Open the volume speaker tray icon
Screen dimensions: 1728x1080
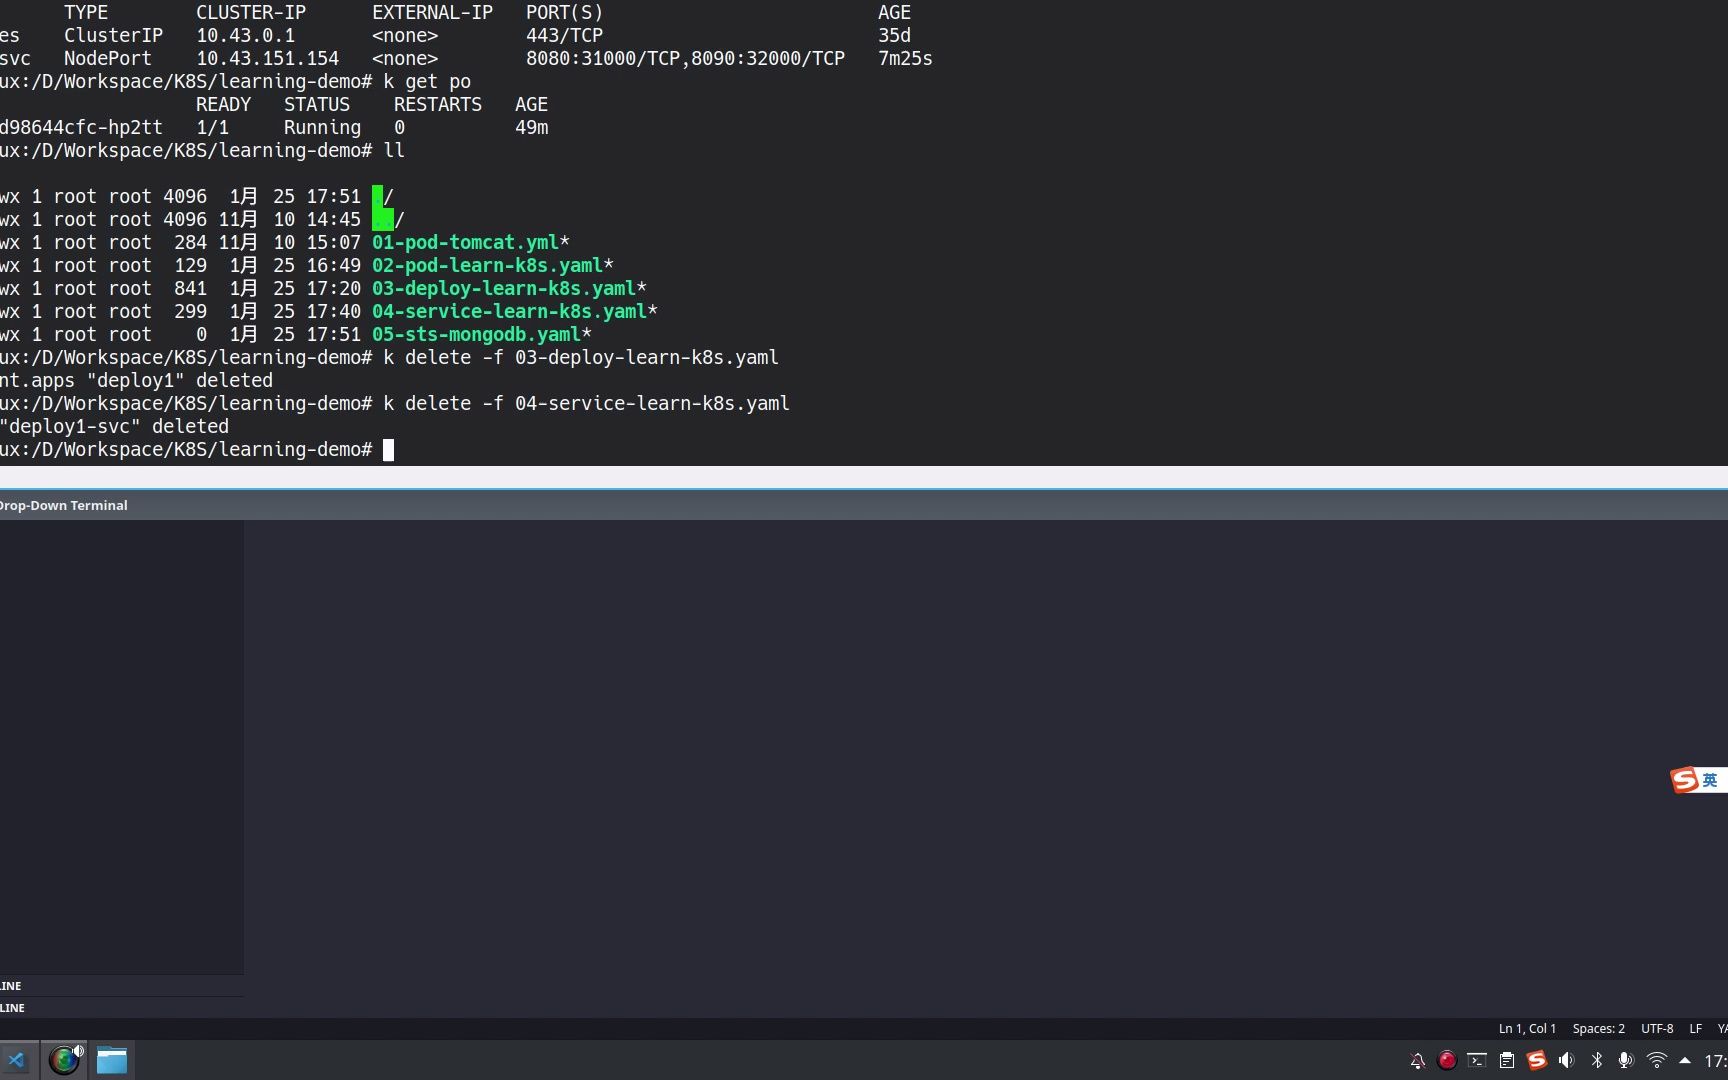point(1567,1060)
